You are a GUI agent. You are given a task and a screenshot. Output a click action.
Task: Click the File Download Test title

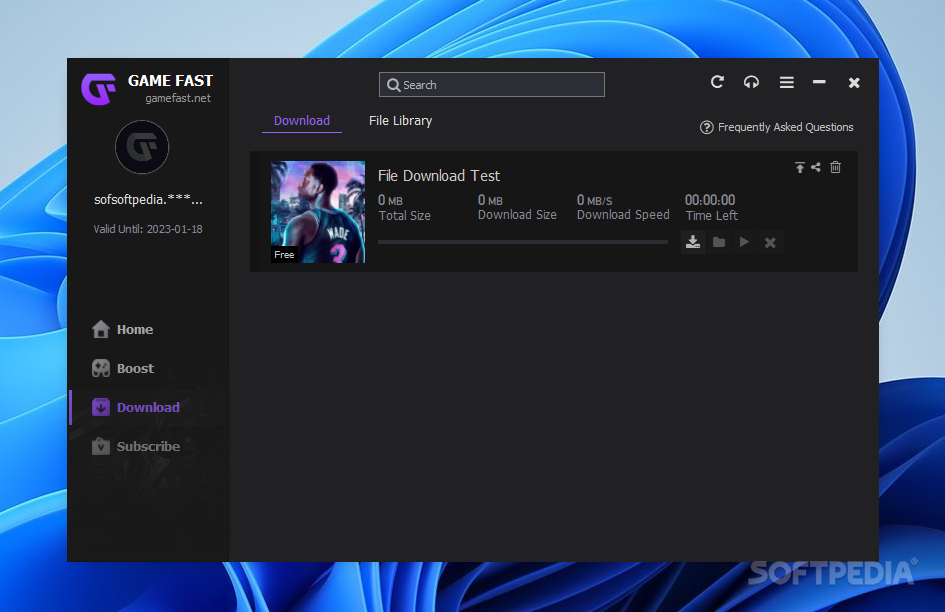439,175
